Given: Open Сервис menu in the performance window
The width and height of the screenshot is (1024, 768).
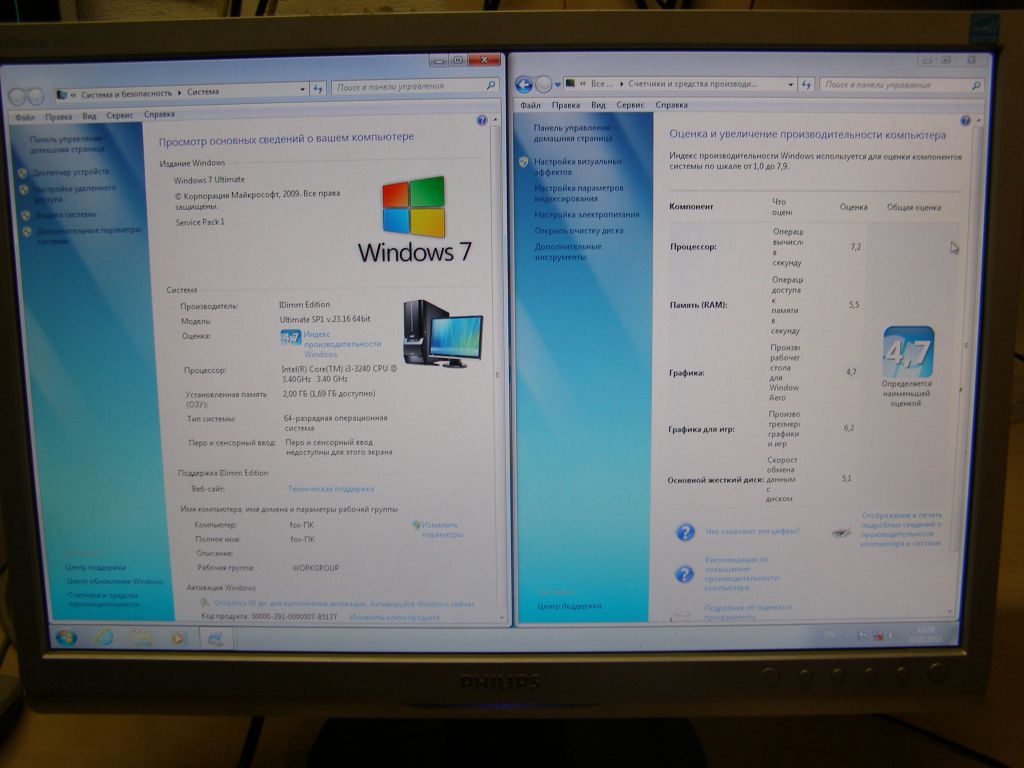Looking at the screenshot, I should click(x=630, y=104).
